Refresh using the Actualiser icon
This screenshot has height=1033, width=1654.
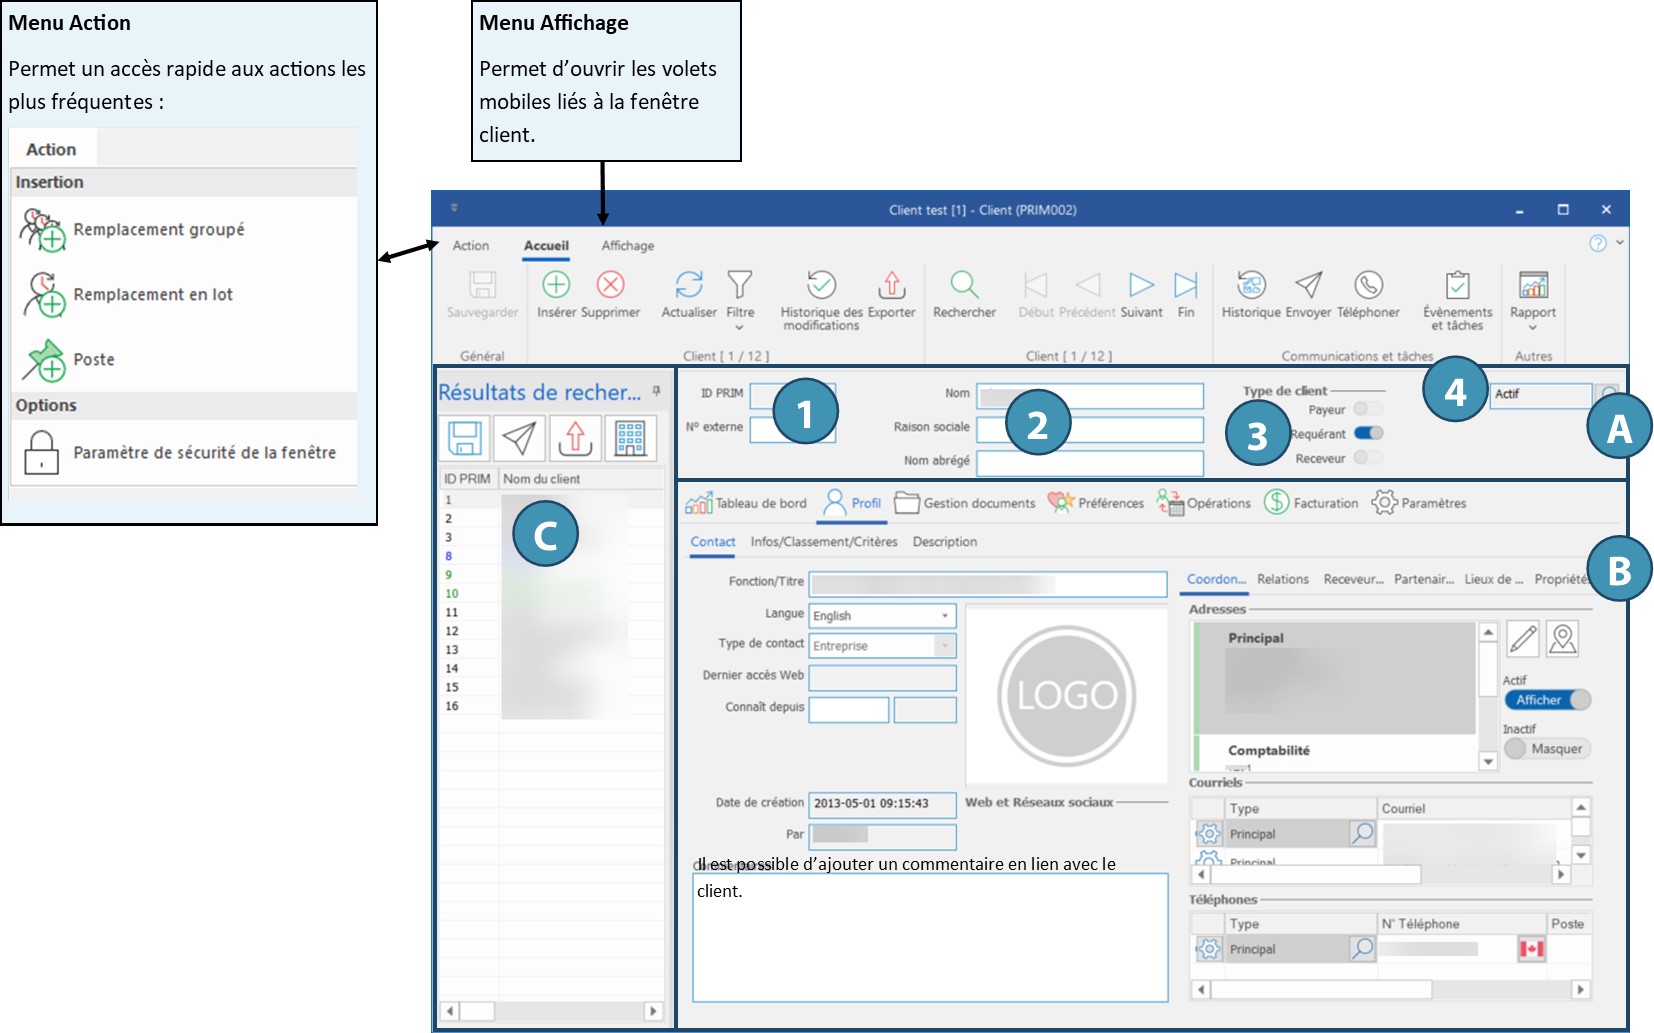coord(689,285)
